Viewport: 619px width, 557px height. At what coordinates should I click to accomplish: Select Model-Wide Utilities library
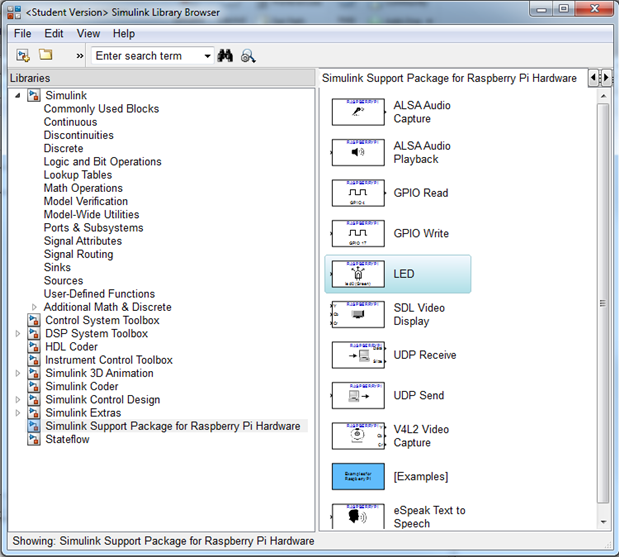(92, 214)
